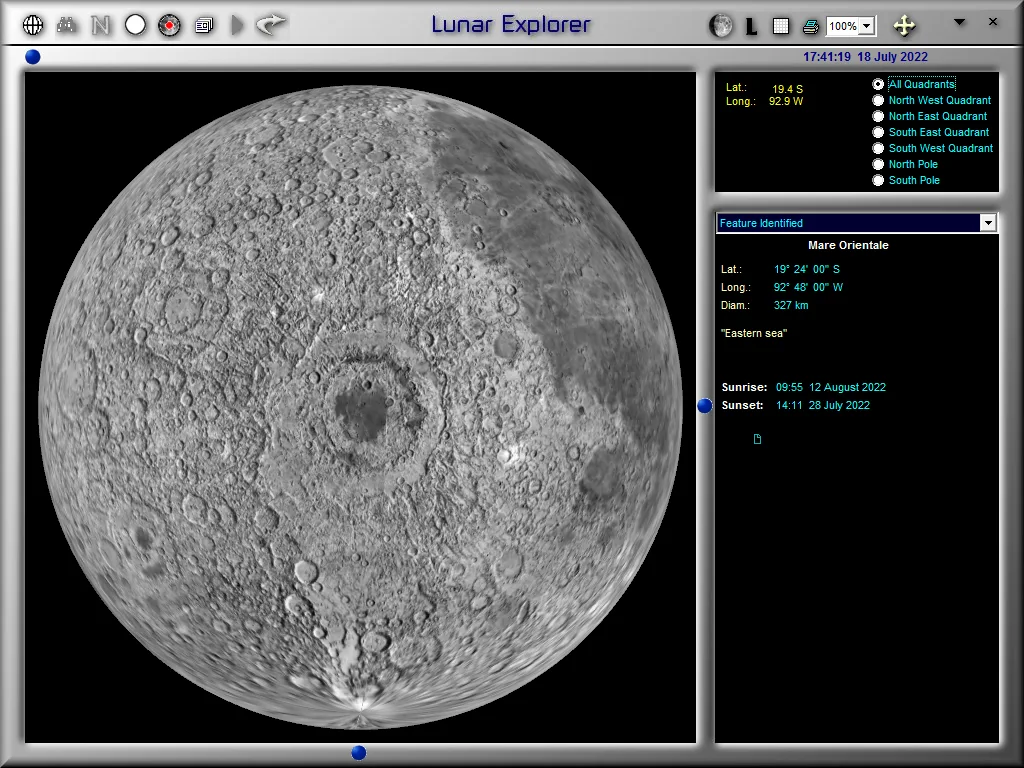Click the four-way move arrows icon

(904, 26)
